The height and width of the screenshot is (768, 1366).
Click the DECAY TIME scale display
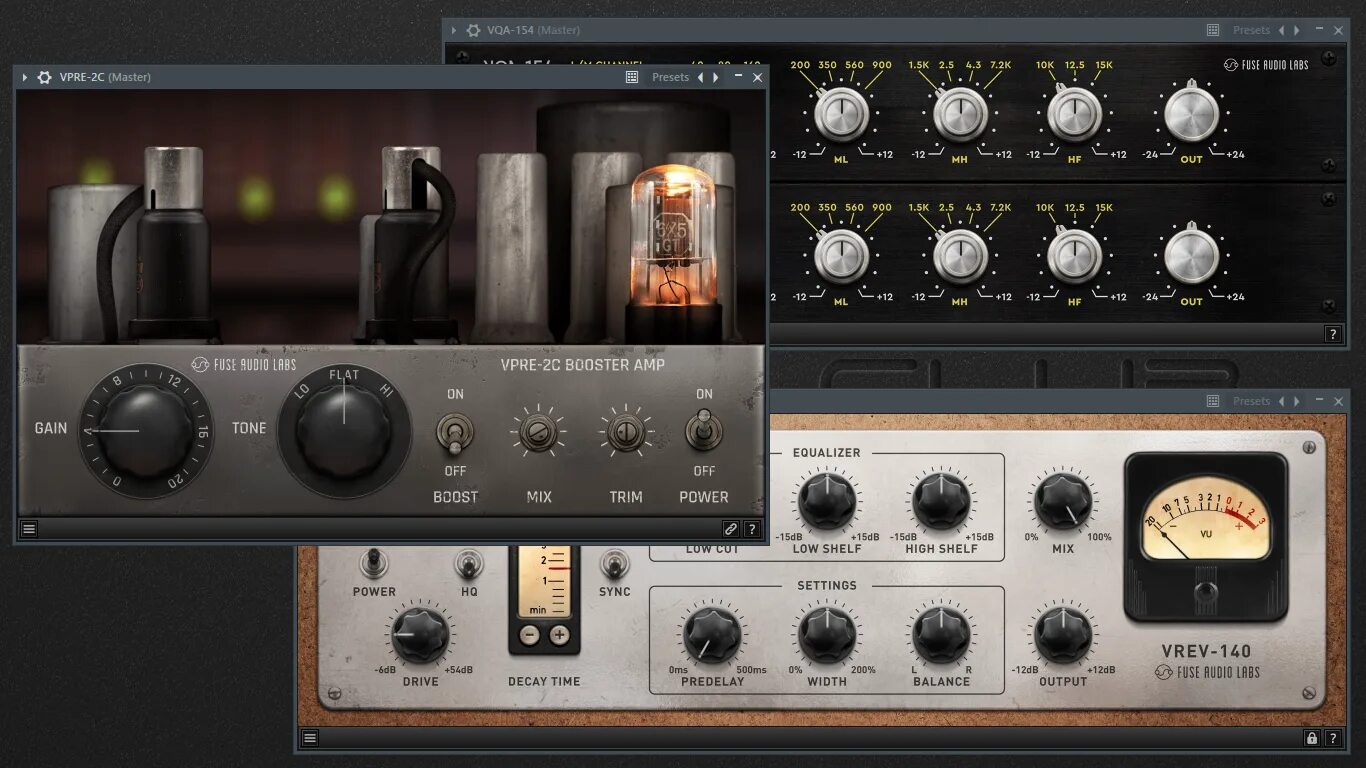click(x=544, y=581)
